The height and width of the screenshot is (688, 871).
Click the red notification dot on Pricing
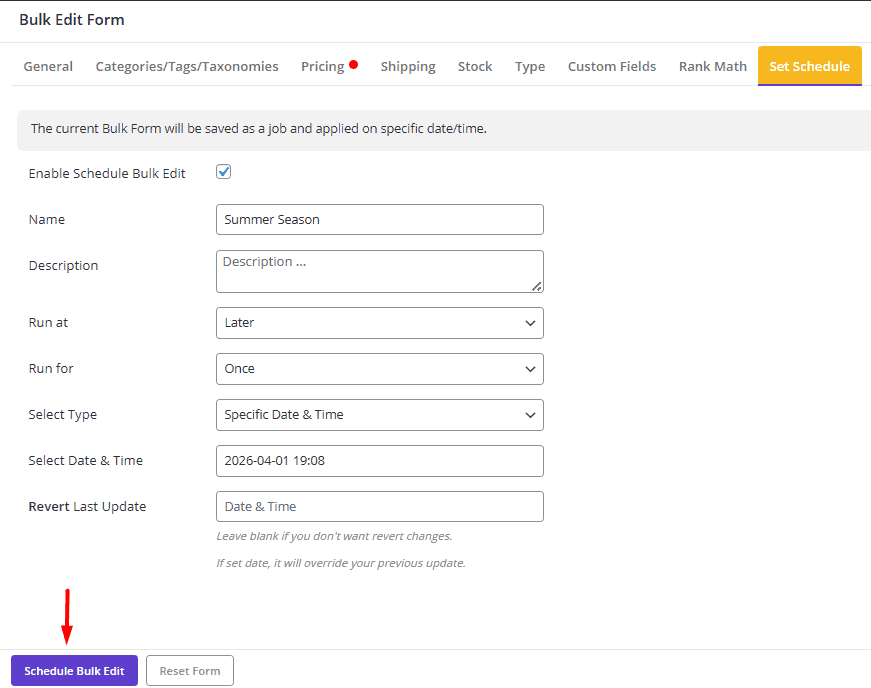352,62
